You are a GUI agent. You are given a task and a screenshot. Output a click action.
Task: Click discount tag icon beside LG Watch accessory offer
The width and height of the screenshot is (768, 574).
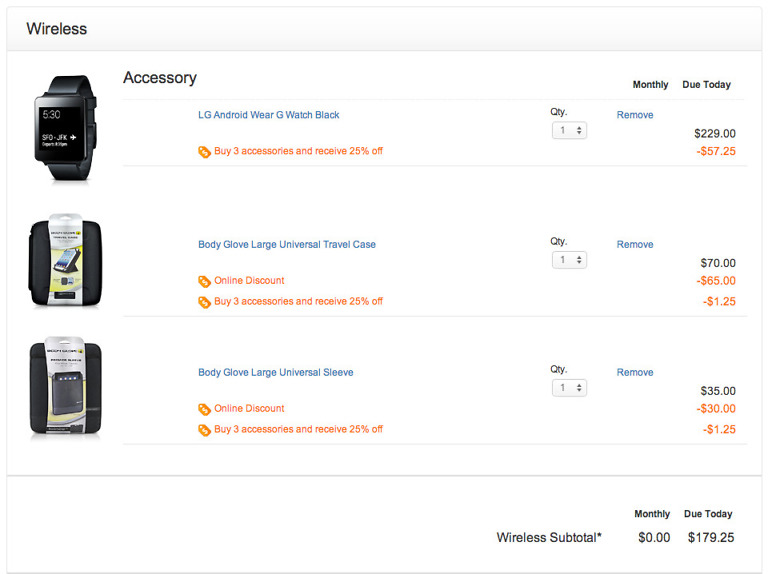[204, 152]
